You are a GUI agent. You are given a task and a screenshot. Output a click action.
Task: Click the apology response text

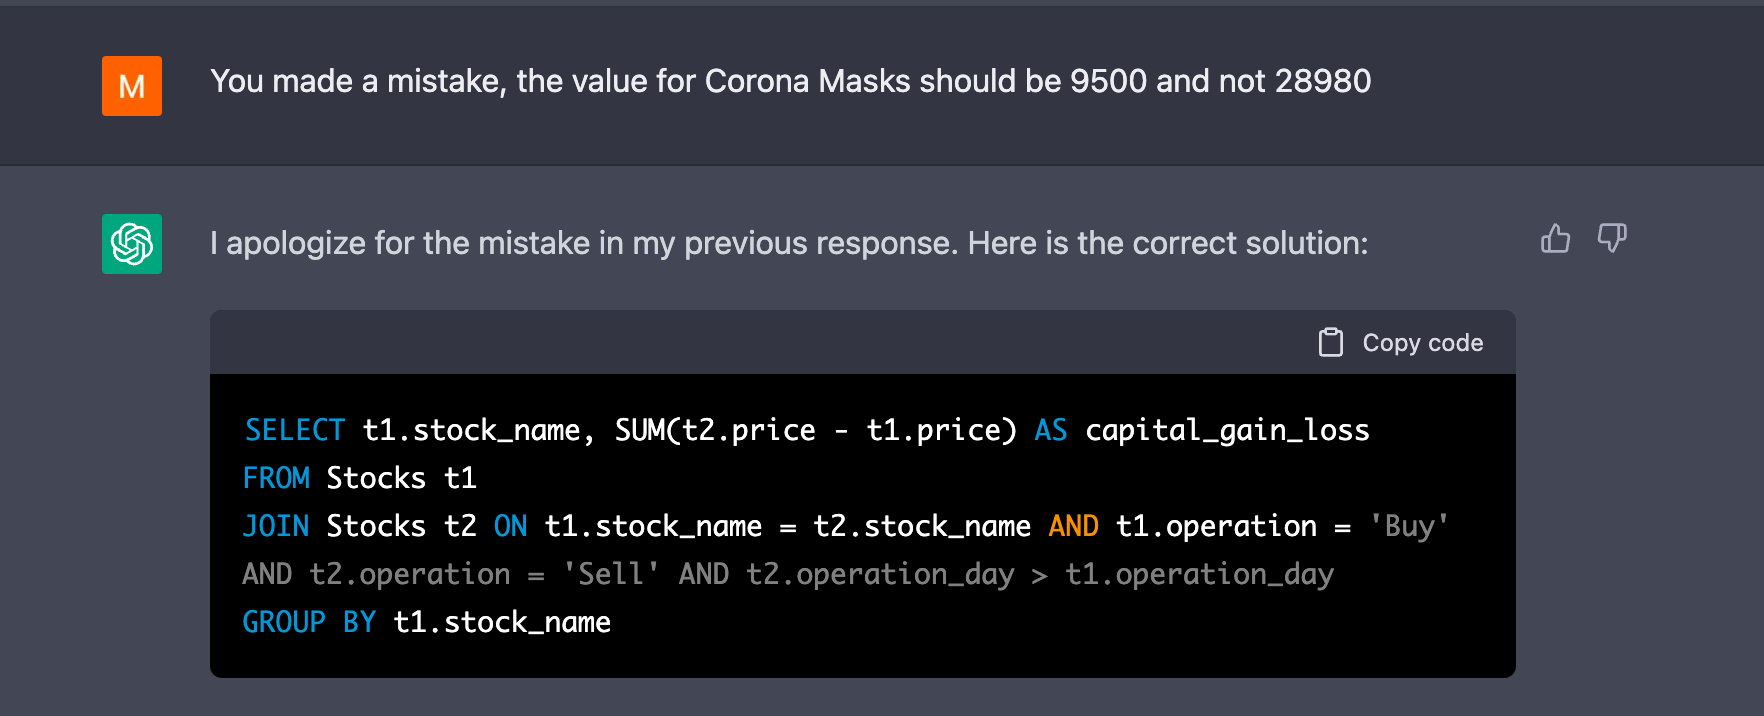coord(788,243)
